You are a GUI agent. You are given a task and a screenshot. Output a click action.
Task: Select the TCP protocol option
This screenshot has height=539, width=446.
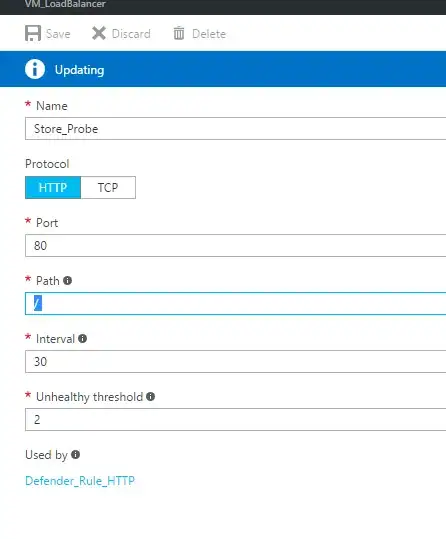108,187
